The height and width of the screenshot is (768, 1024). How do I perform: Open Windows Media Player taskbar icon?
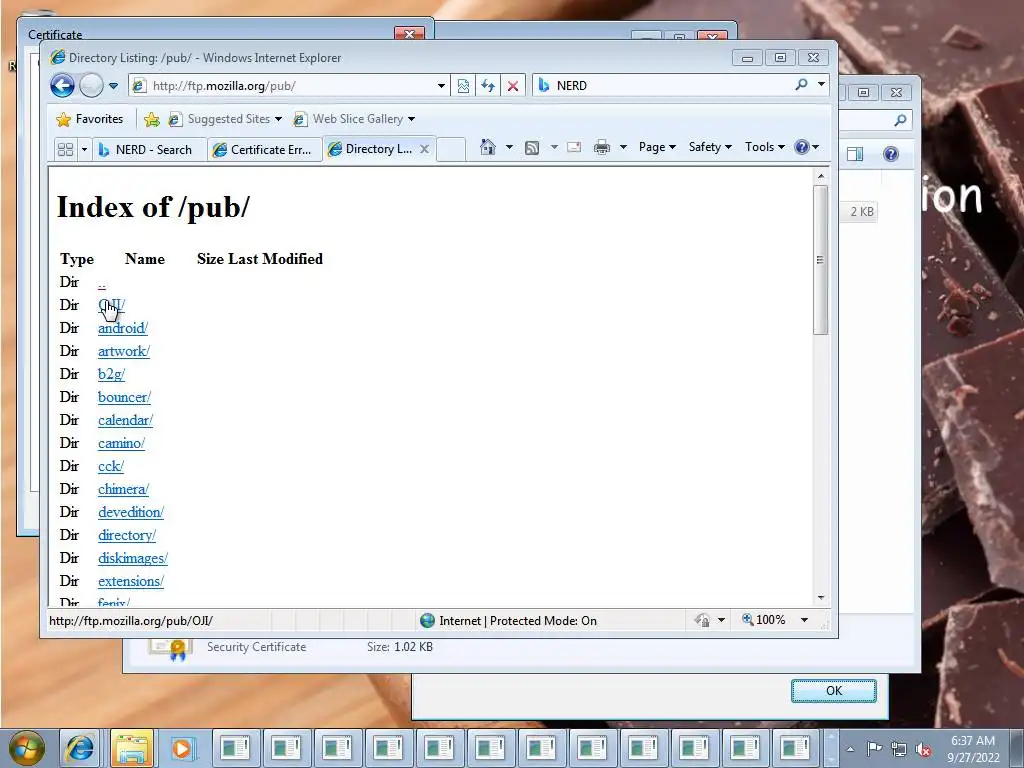click(182, 748)
